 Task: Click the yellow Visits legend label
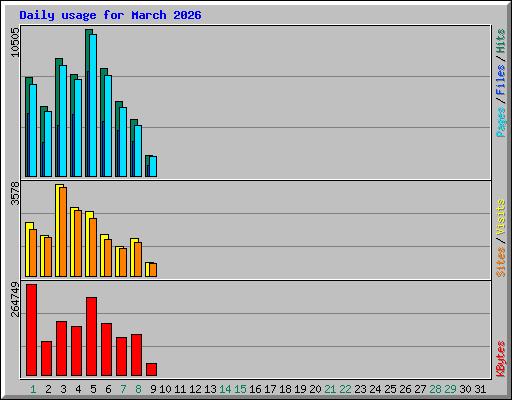(x=501, y=217)
